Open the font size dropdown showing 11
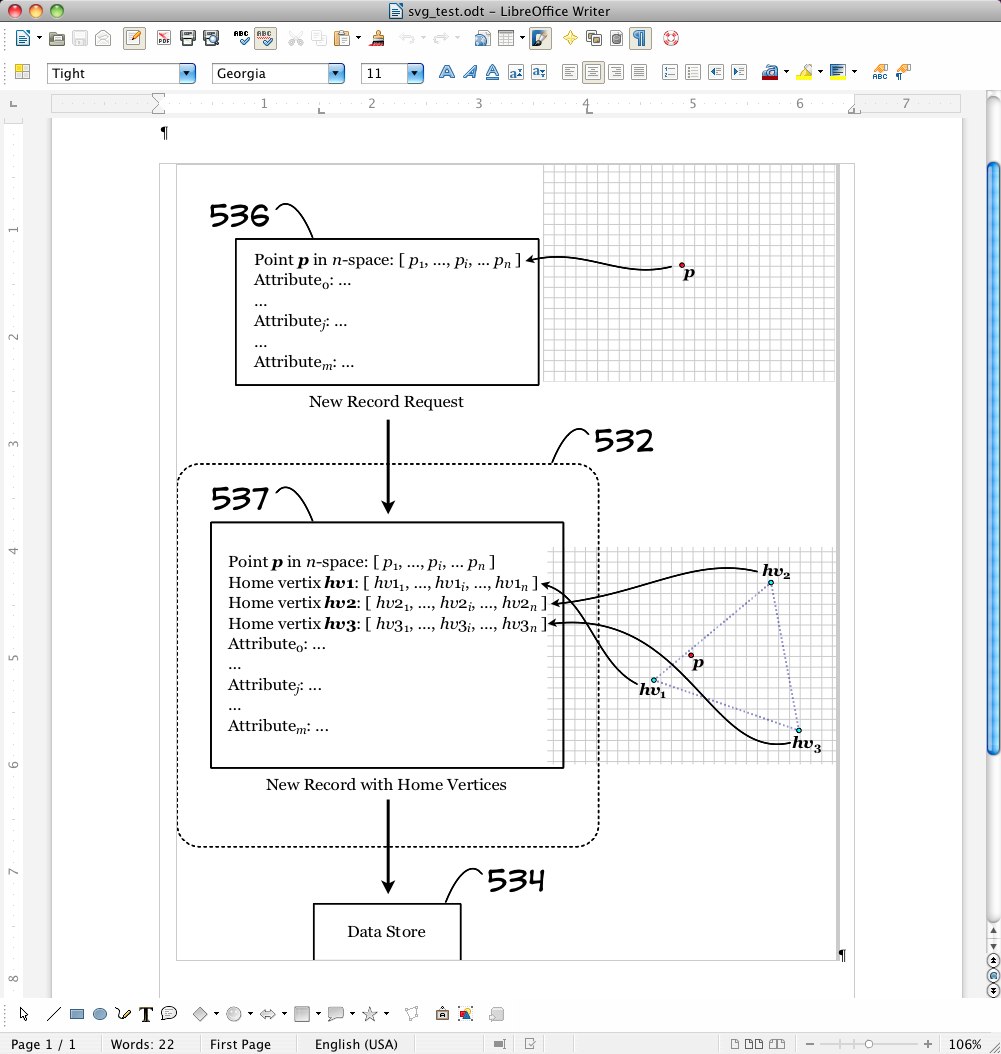1001x1054 pixels. click(x=415, y=73)
